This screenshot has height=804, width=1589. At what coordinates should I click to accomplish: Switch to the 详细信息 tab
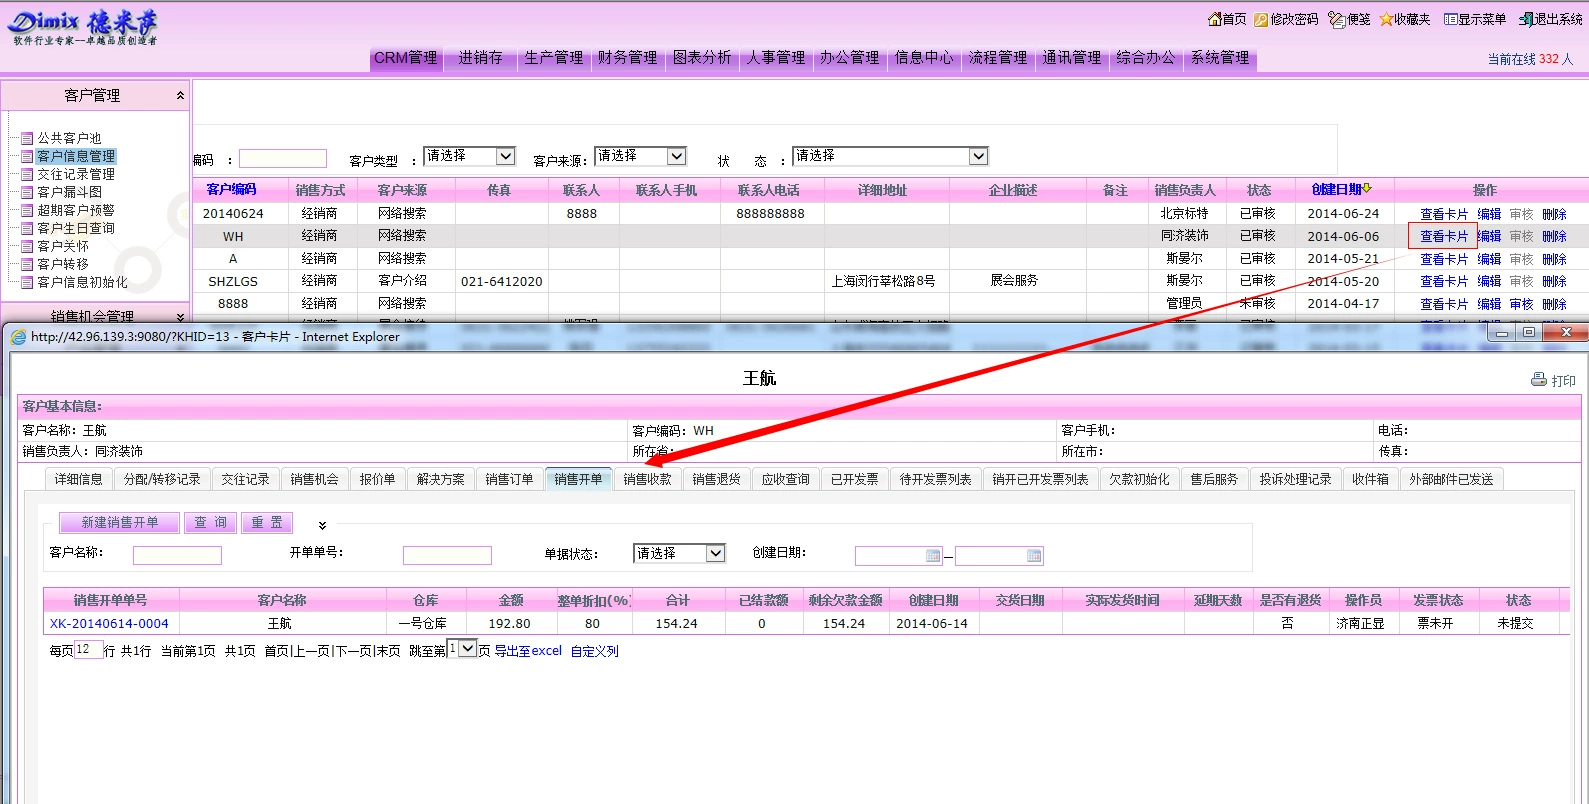click(x=79, y=480)
